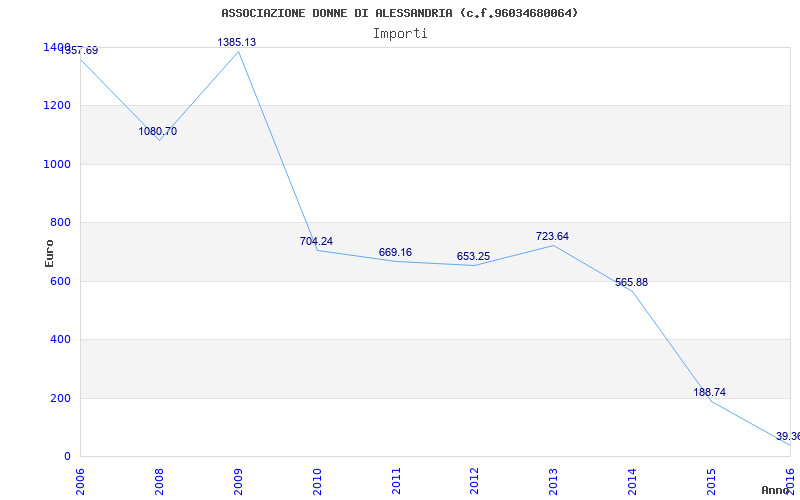Image resolution: width=800 pixels, height=500 pixels.
Task: Click the 200 y-axis tick label
Action: pyautogui.click(x=60, y=398)
